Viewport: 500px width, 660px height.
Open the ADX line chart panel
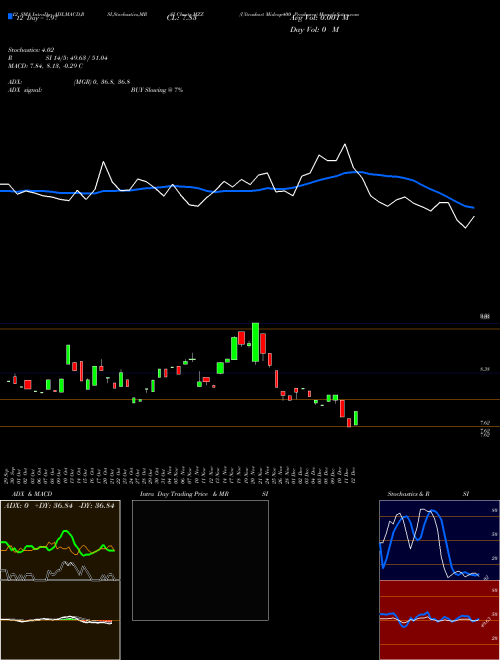click(60, 540)
